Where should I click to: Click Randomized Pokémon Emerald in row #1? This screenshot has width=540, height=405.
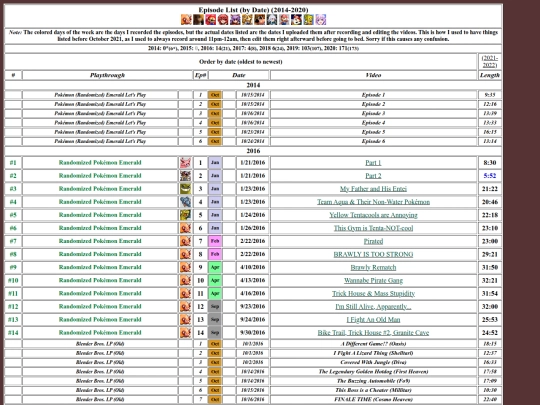coord(100,163)
